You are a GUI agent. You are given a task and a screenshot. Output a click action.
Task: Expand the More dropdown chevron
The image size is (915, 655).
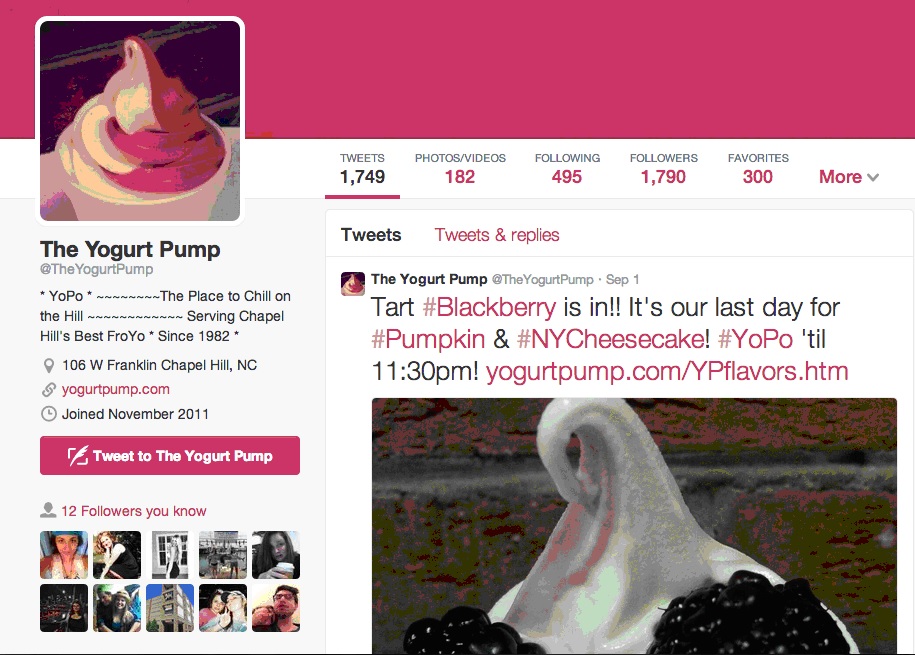click(873, 177)
